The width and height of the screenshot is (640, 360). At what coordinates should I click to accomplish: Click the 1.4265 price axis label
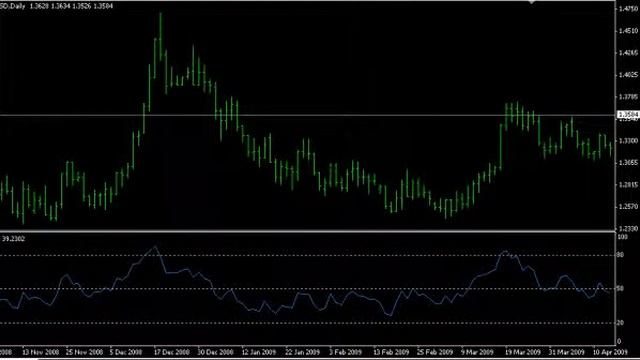coord(629,53)
